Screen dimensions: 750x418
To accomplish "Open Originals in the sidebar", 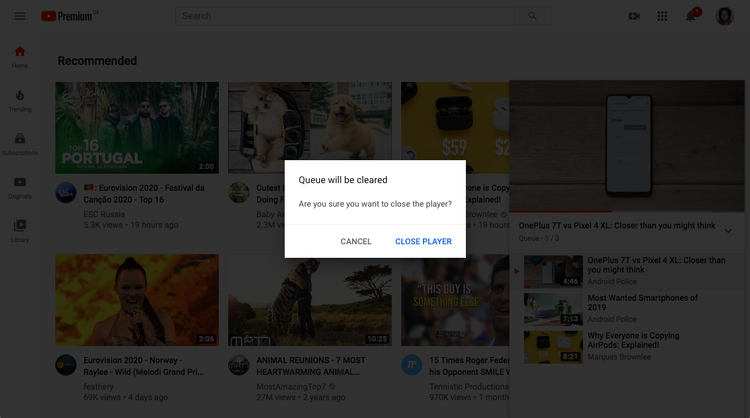I will (x=20, y=187).
